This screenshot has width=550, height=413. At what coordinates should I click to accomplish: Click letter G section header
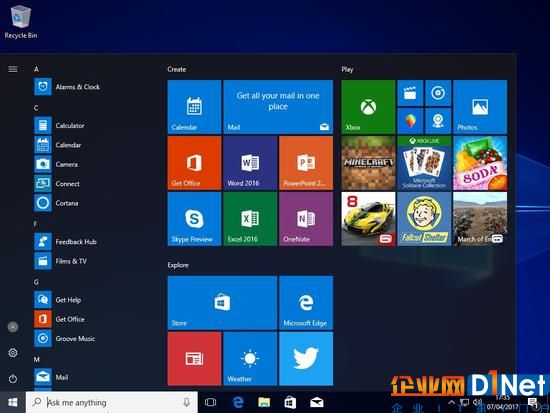tap(36, 282)
